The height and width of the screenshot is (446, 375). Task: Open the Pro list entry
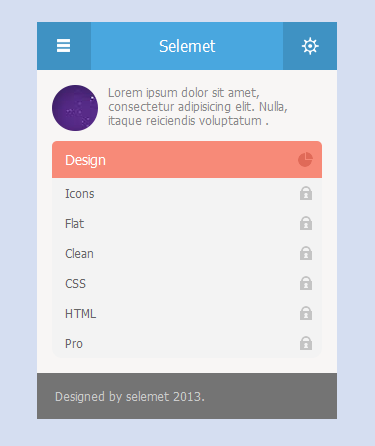click(x=187, y=343)
